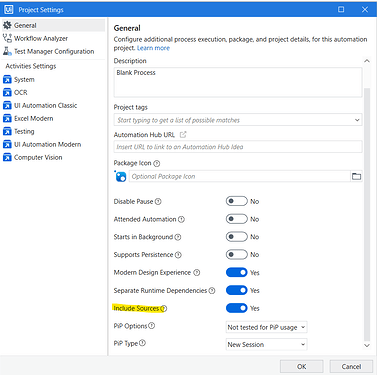Click the Test Manager Configuration flask icon
377x375 pixels.
click(x=7, y=51)
